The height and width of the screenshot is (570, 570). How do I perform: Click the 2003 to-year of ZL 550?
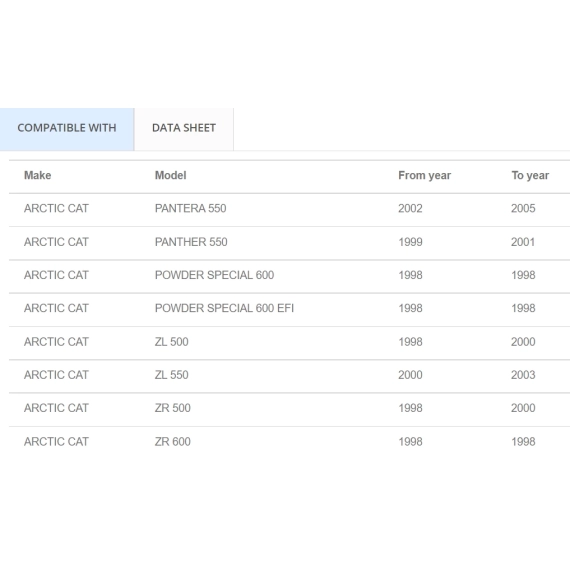pos(523,375)
